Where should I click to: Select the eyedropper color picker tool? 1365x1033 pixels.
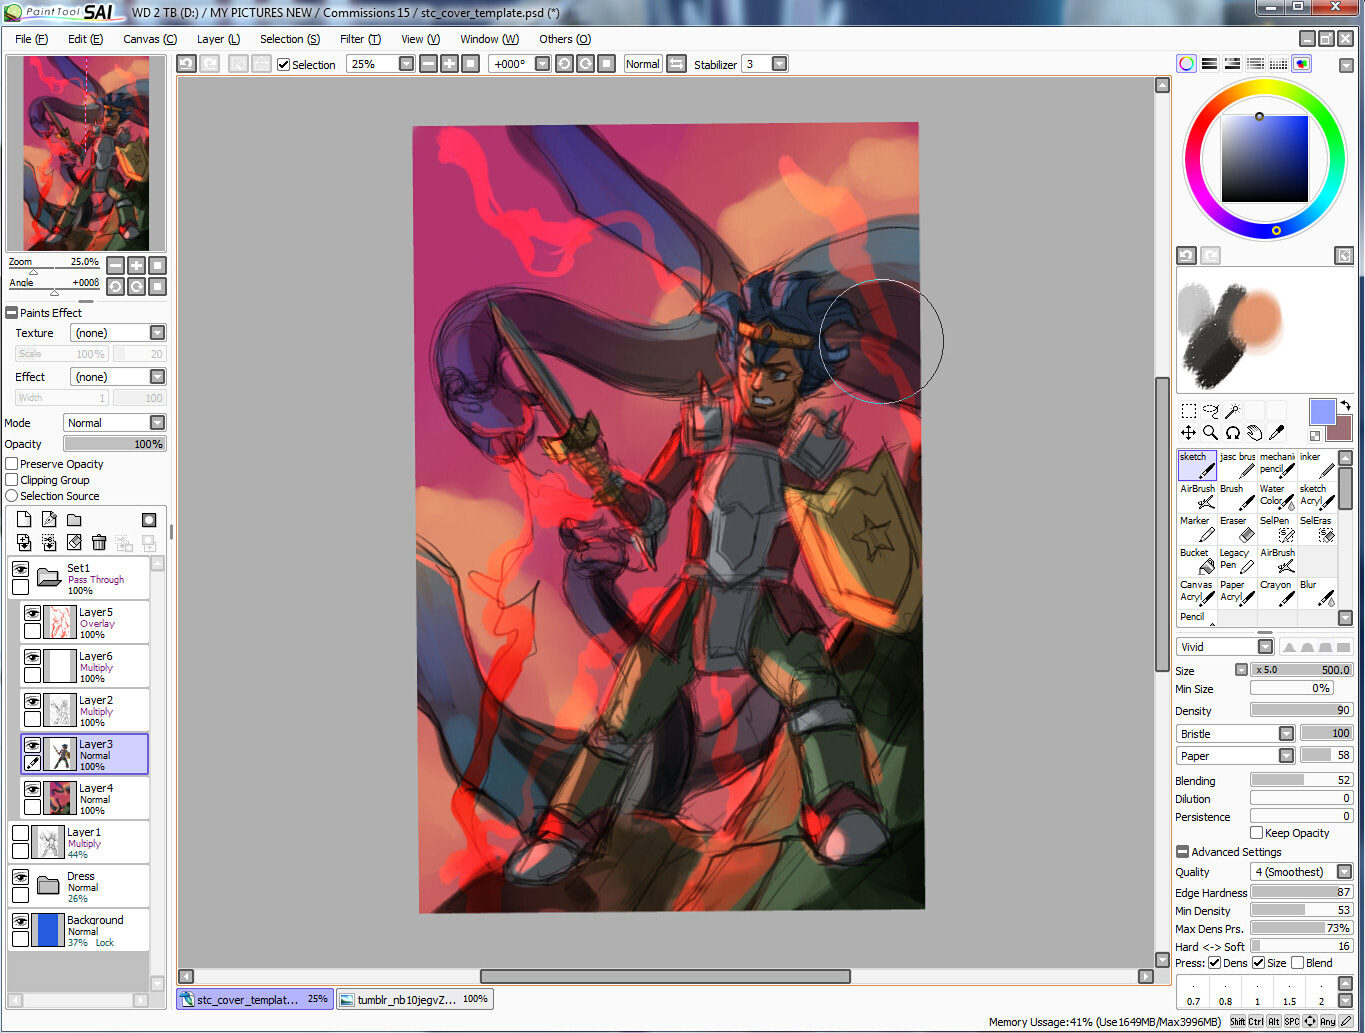[1276, 433]
